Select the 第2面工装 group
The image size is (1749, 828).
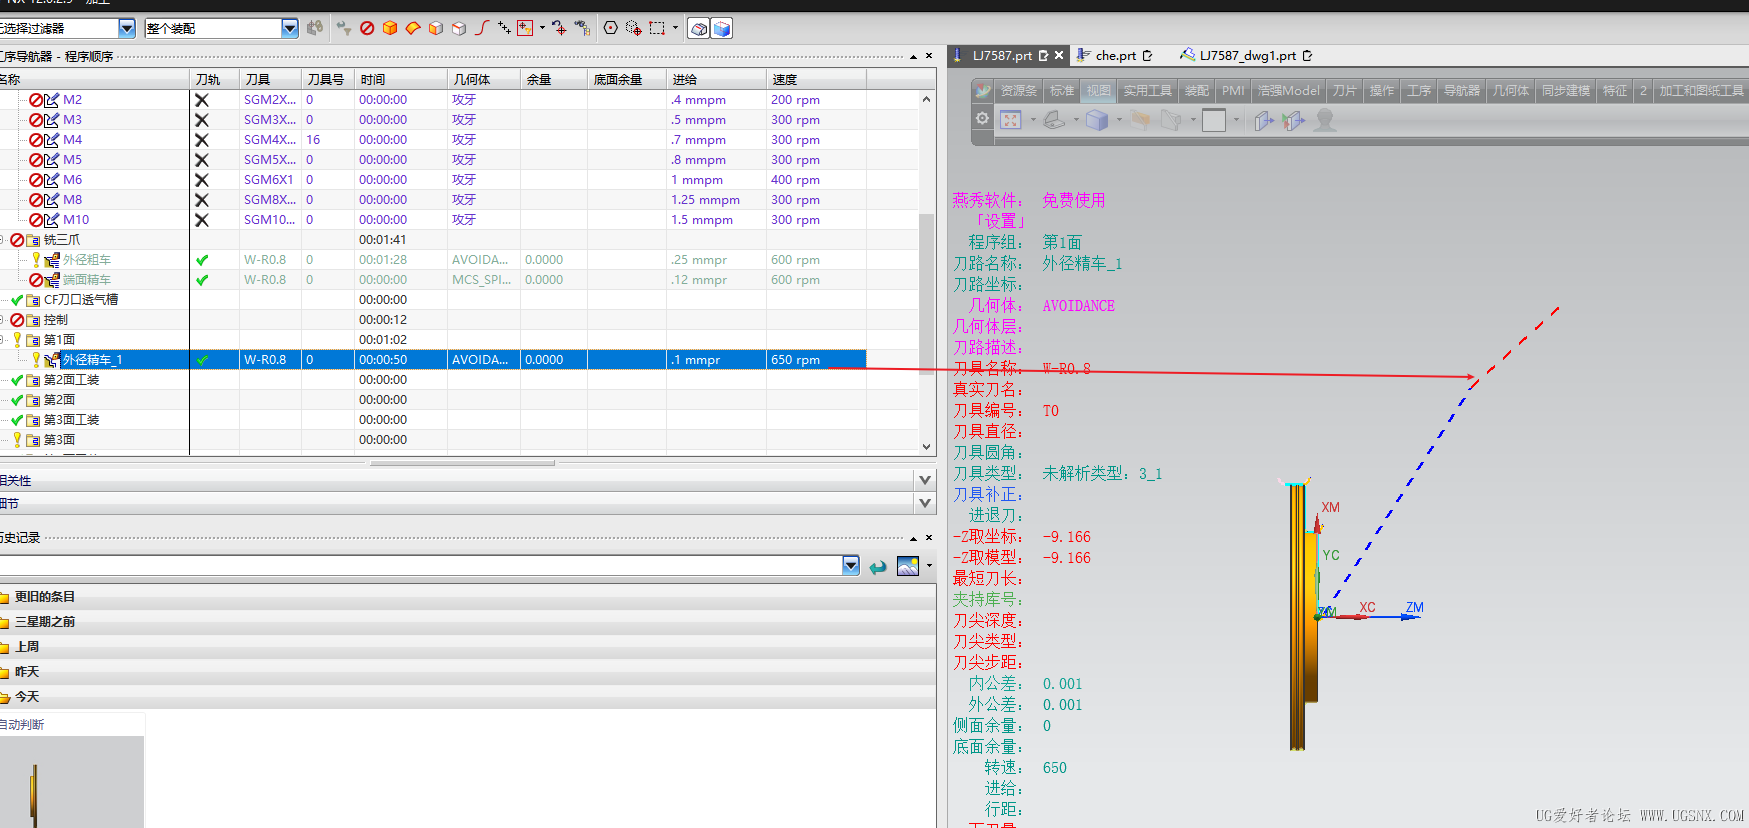point(71,379)
